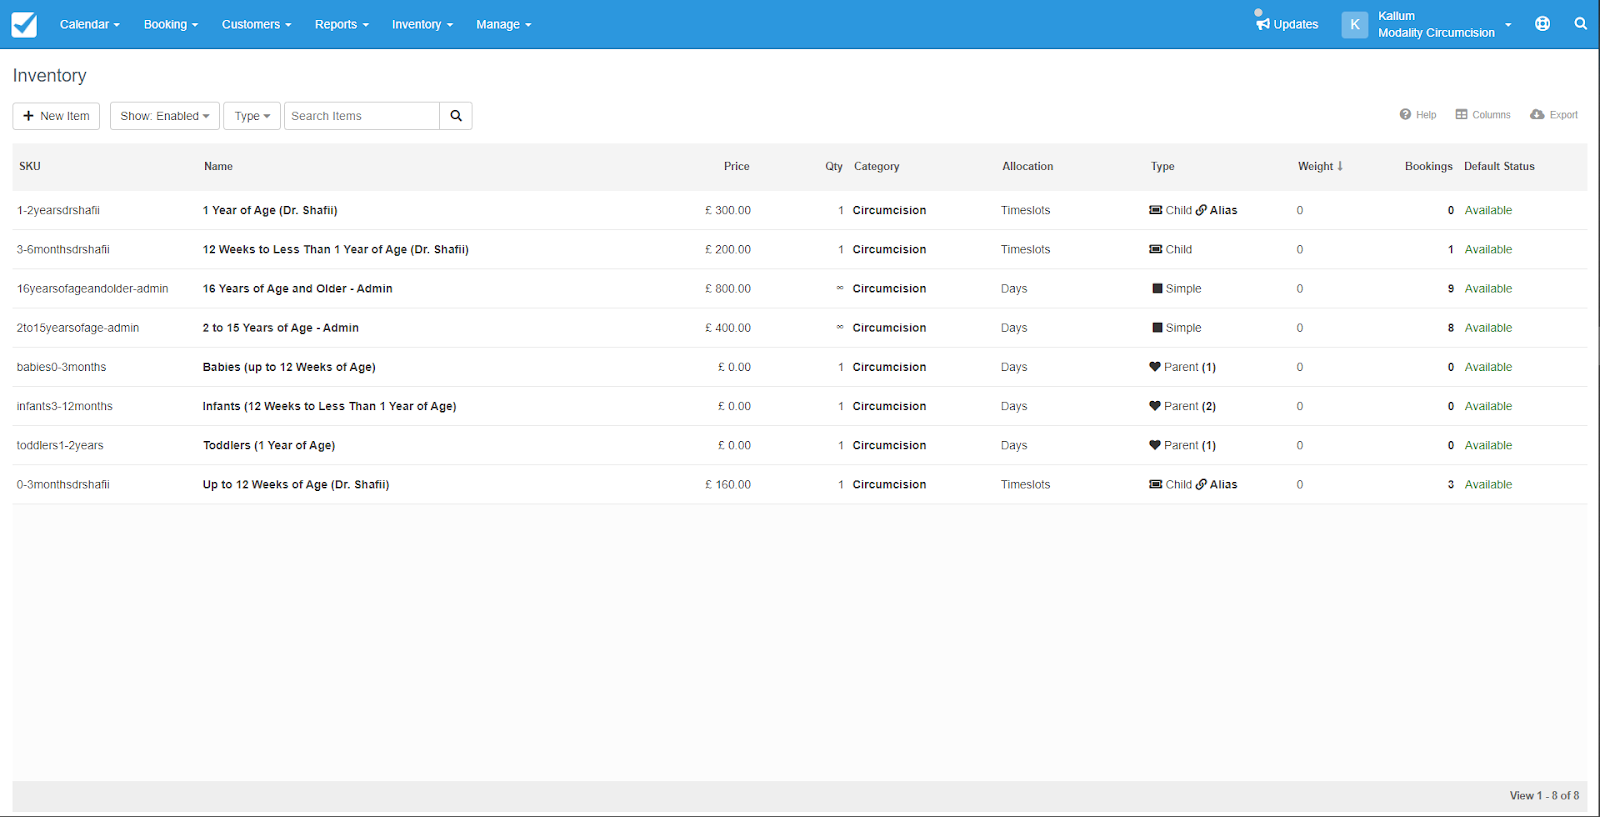Image resolution: width=1600 pixels, height=817 pixels.
Task: Open item Up to 12 Weeks of Age (Dr. Shafii)
Action: [296, 484]
